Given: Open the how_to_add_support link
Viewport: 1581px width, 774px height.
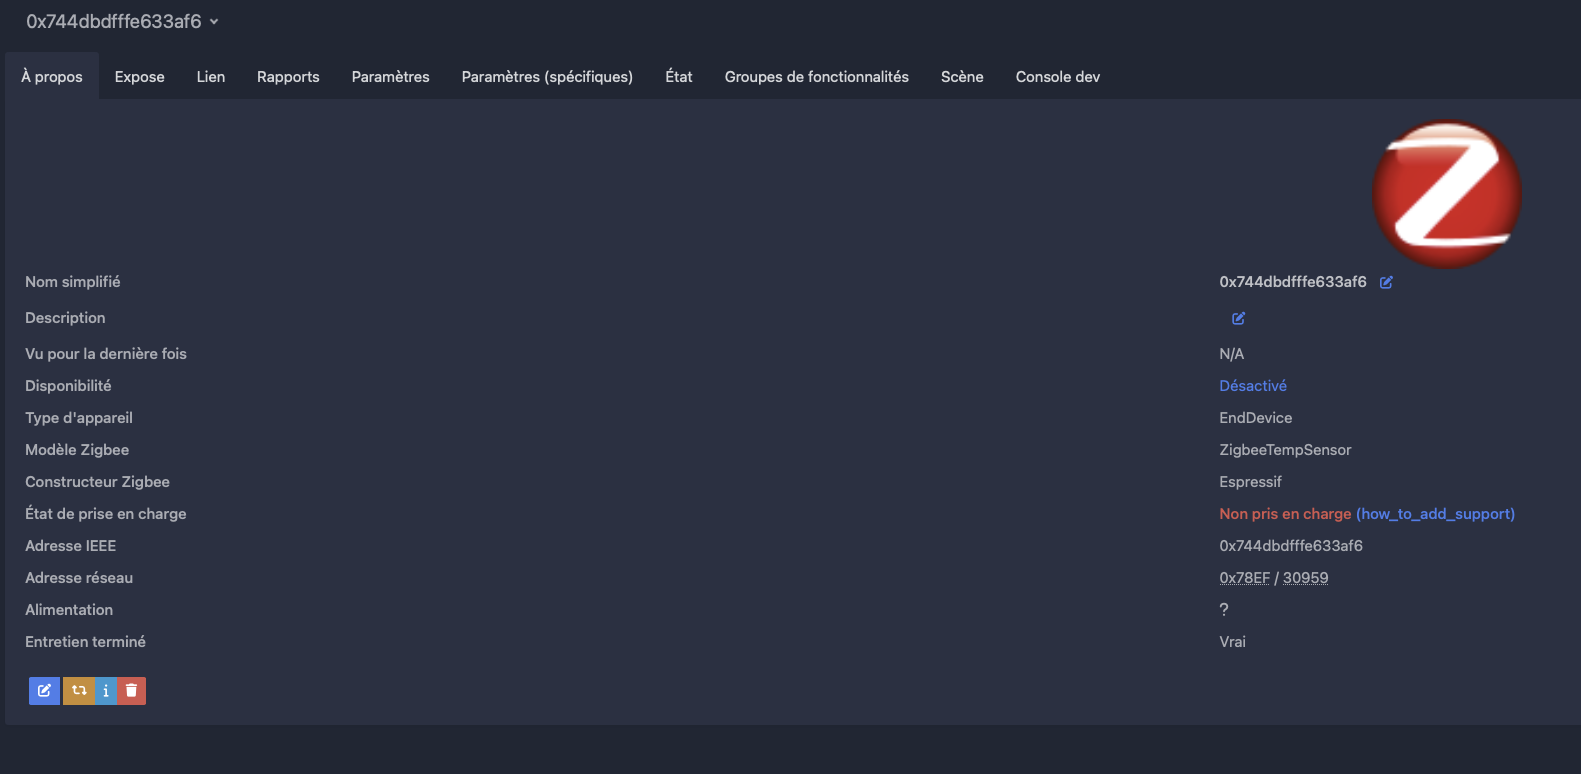Looking at the screenshot, I should [x=1435, y=514].
